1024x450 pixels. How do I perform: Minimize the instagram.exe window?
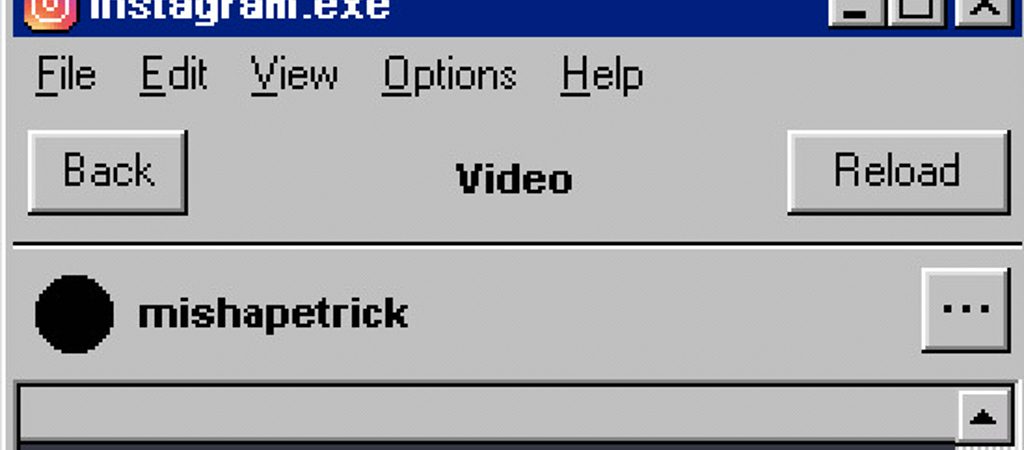click(x=857, y=12)
